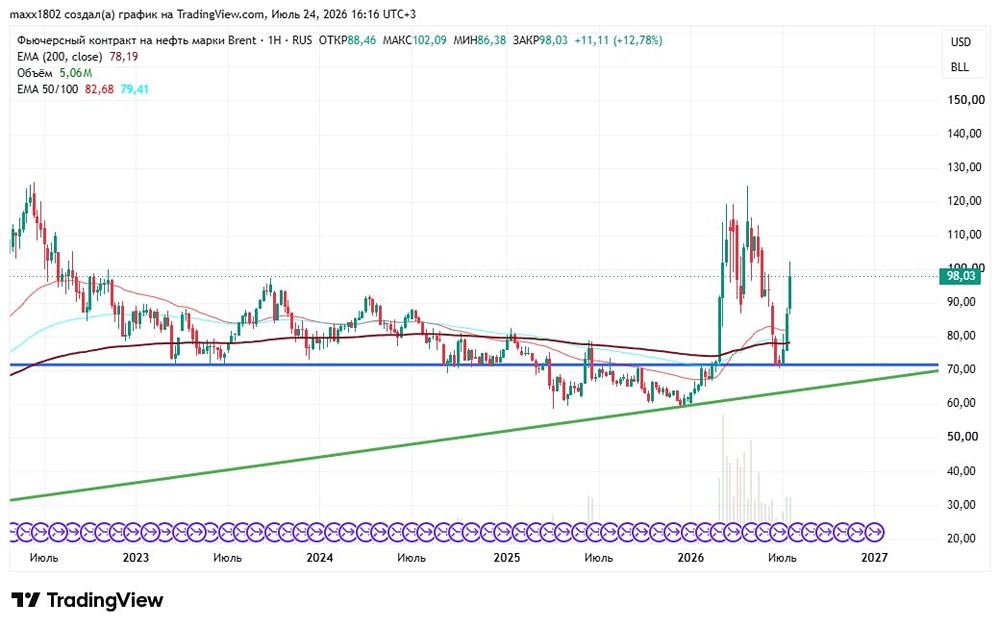This screenshot has width=1000, height=629.
Task: Click the 1Н timeframe label in legend
Action: pos(274,40)
